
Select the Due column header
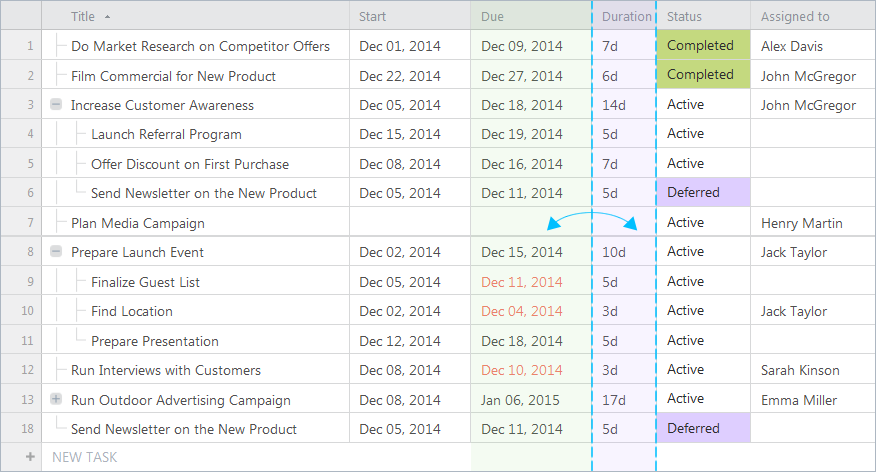[x=531, y=16]
